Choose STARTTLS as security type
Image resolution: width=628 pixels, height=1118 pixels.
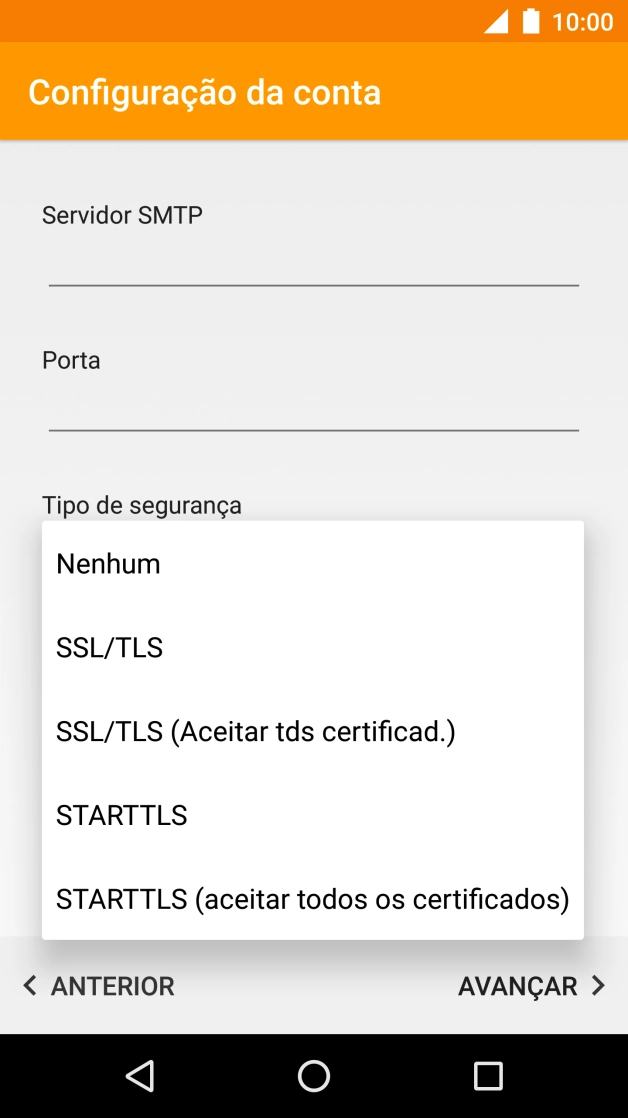coord(121,815)
